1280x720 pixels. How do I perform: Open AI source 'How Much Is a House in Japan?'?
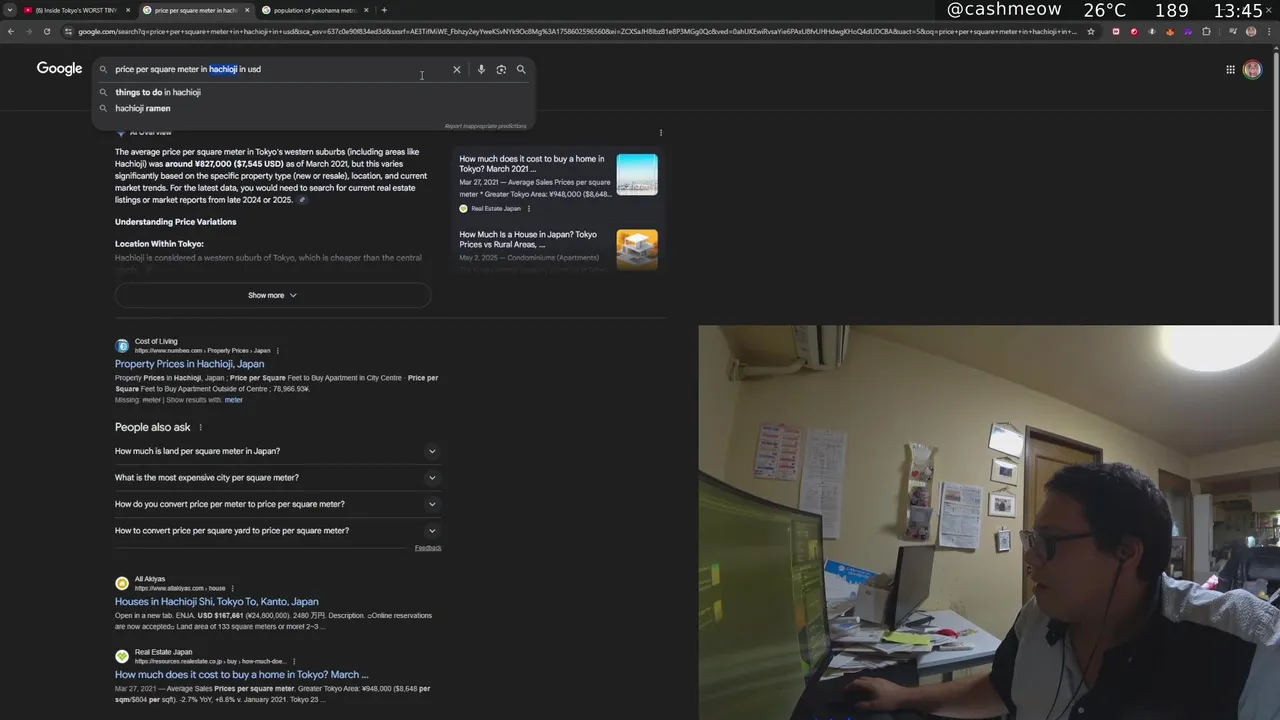click(x=528, y=239)
